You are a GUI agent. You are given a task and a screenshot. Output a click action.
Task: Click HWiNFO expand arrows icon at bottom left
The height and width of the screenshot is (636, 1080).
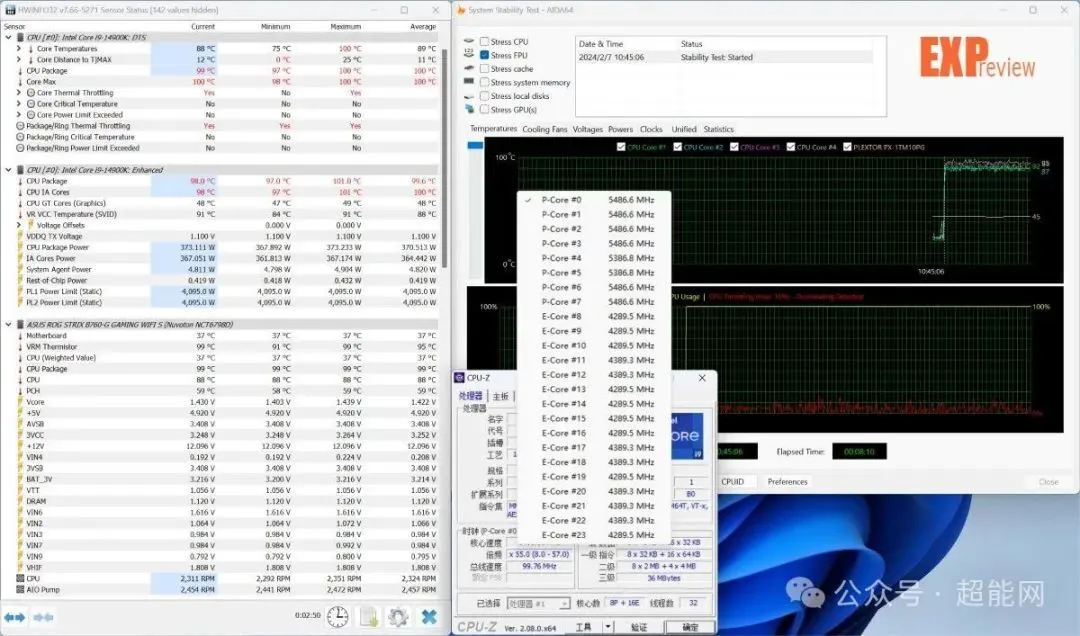click(x=14, y=617)
